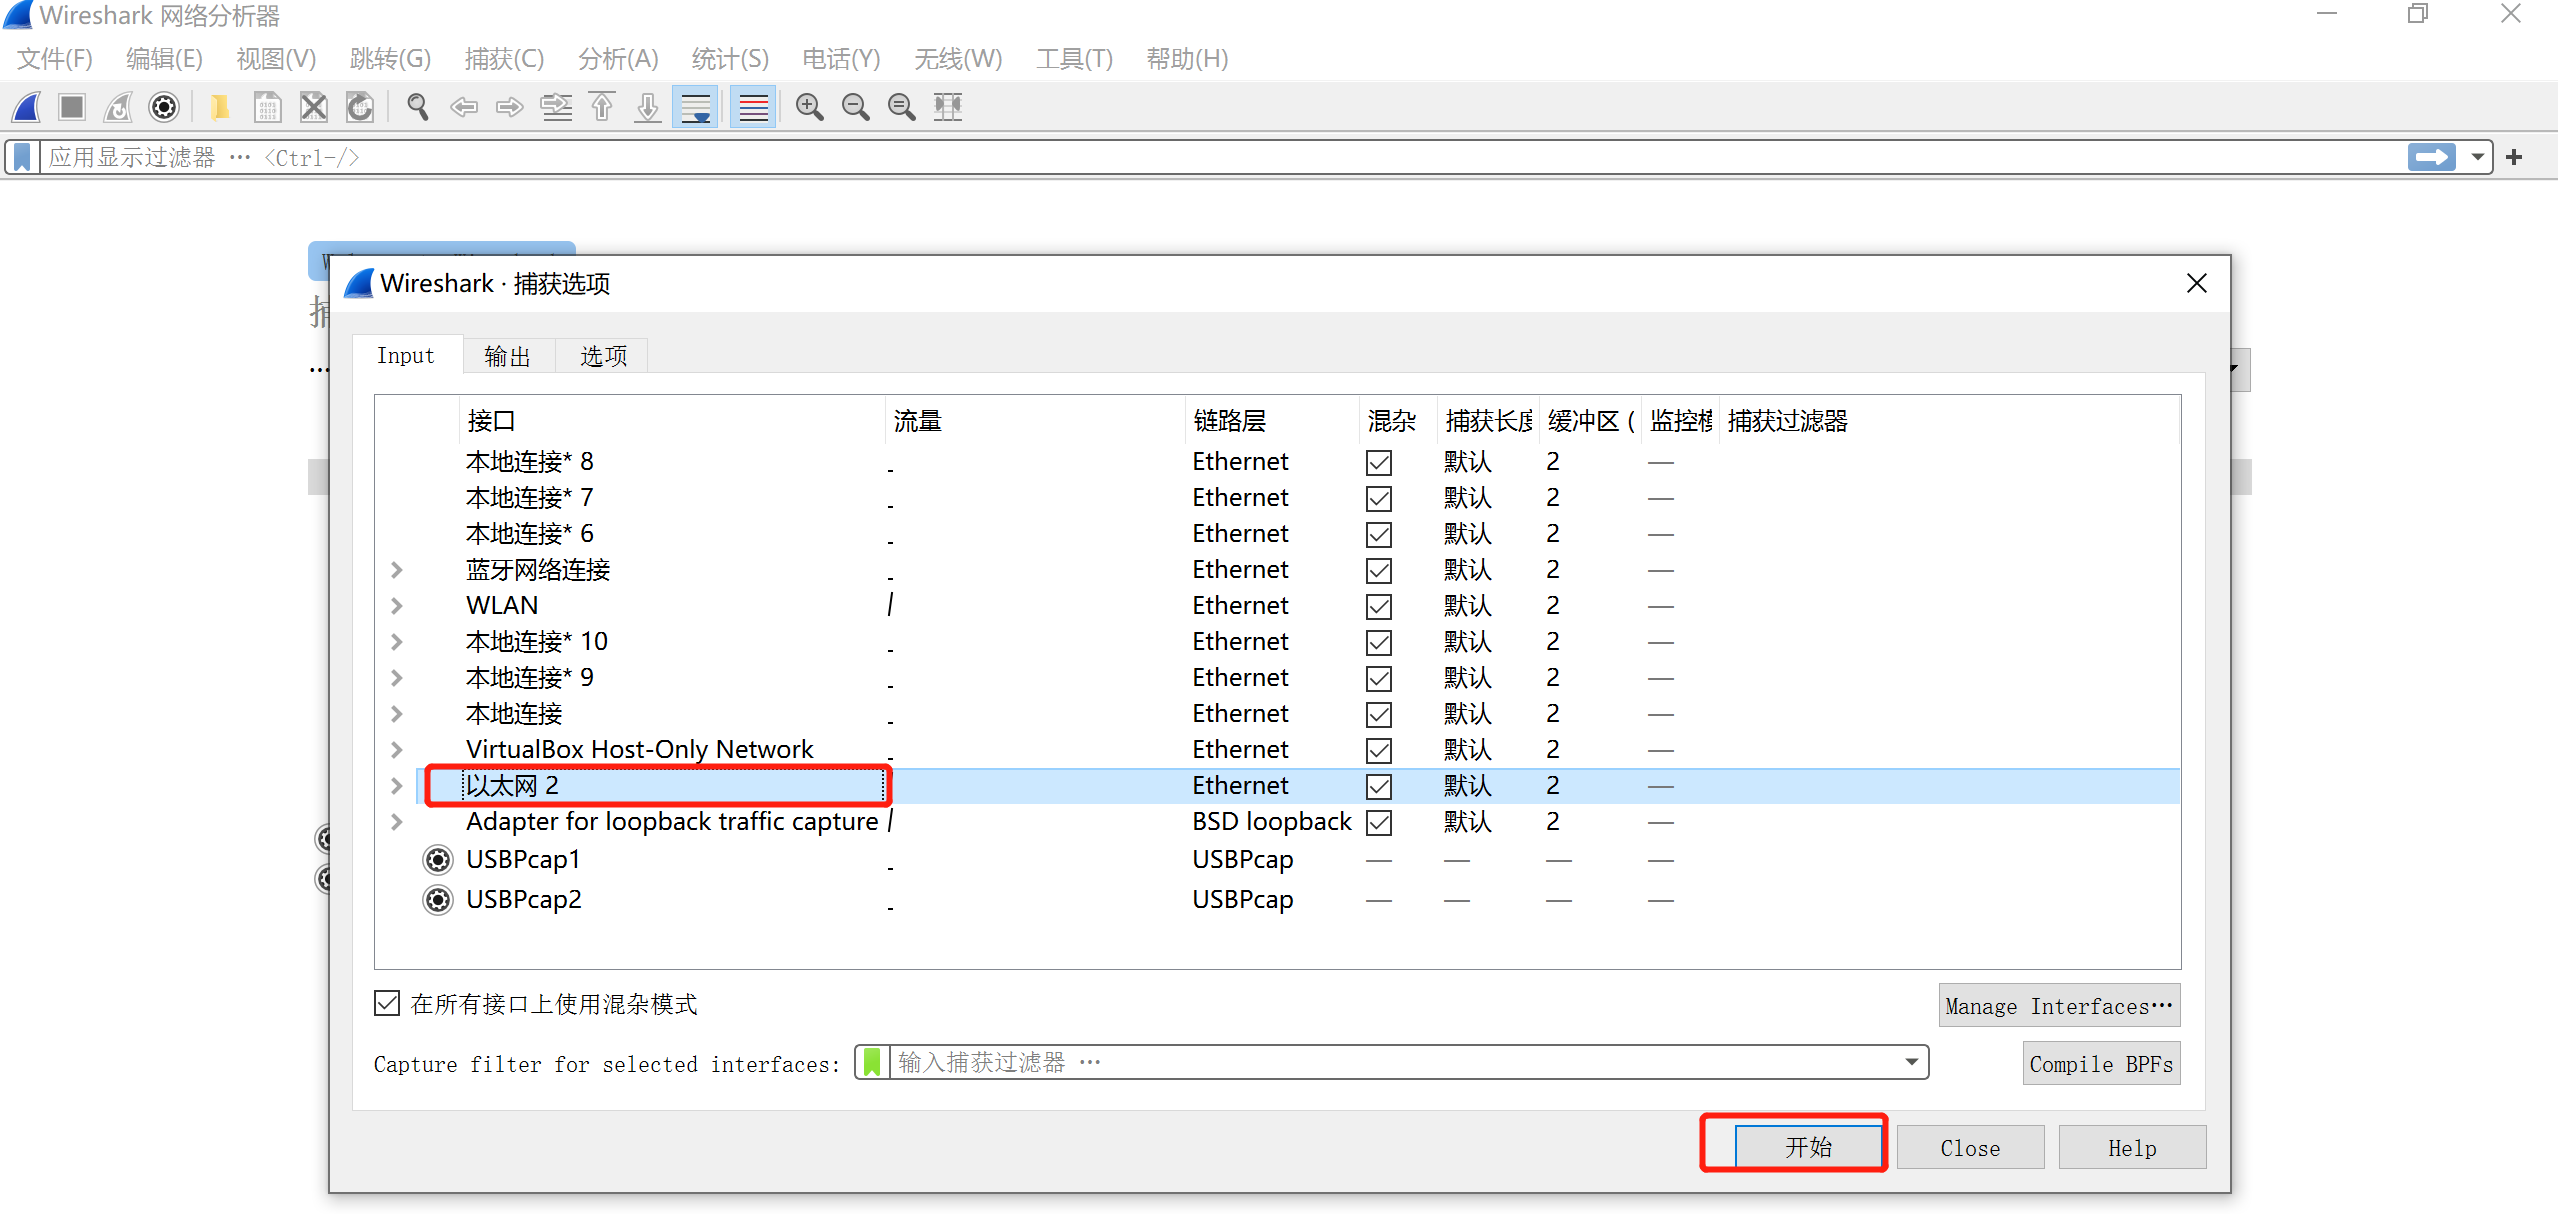
Task: Click the zoom out toolbar icon
Action: [855, 107]
